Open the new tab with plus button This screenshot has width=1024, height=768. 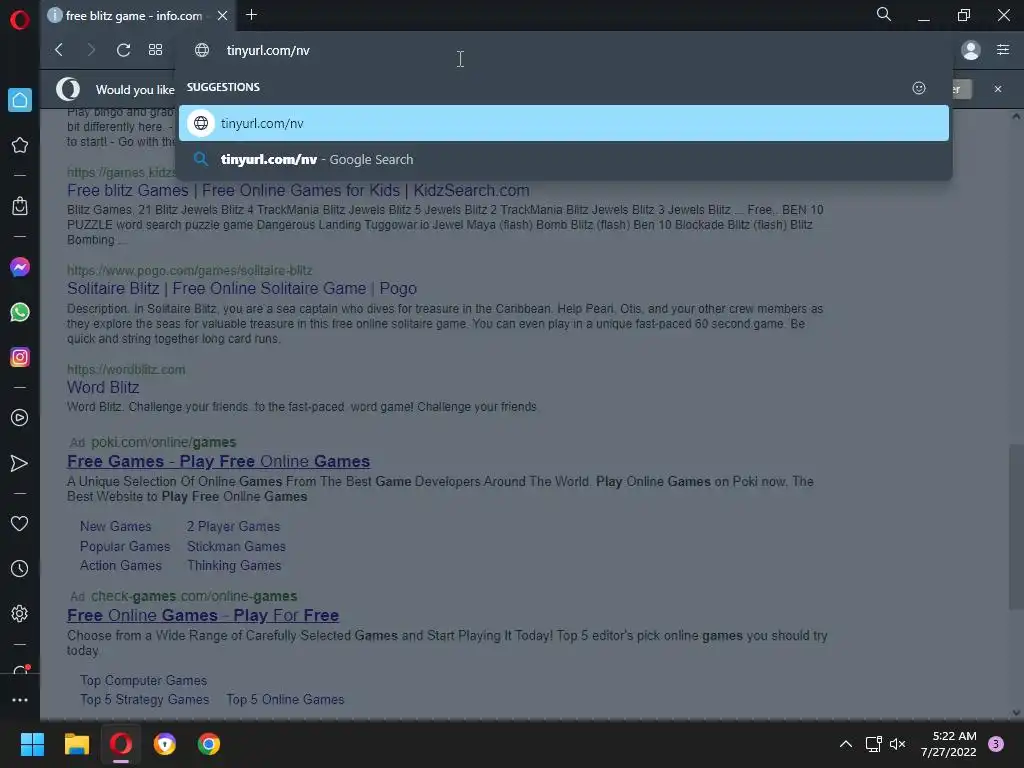251,14
